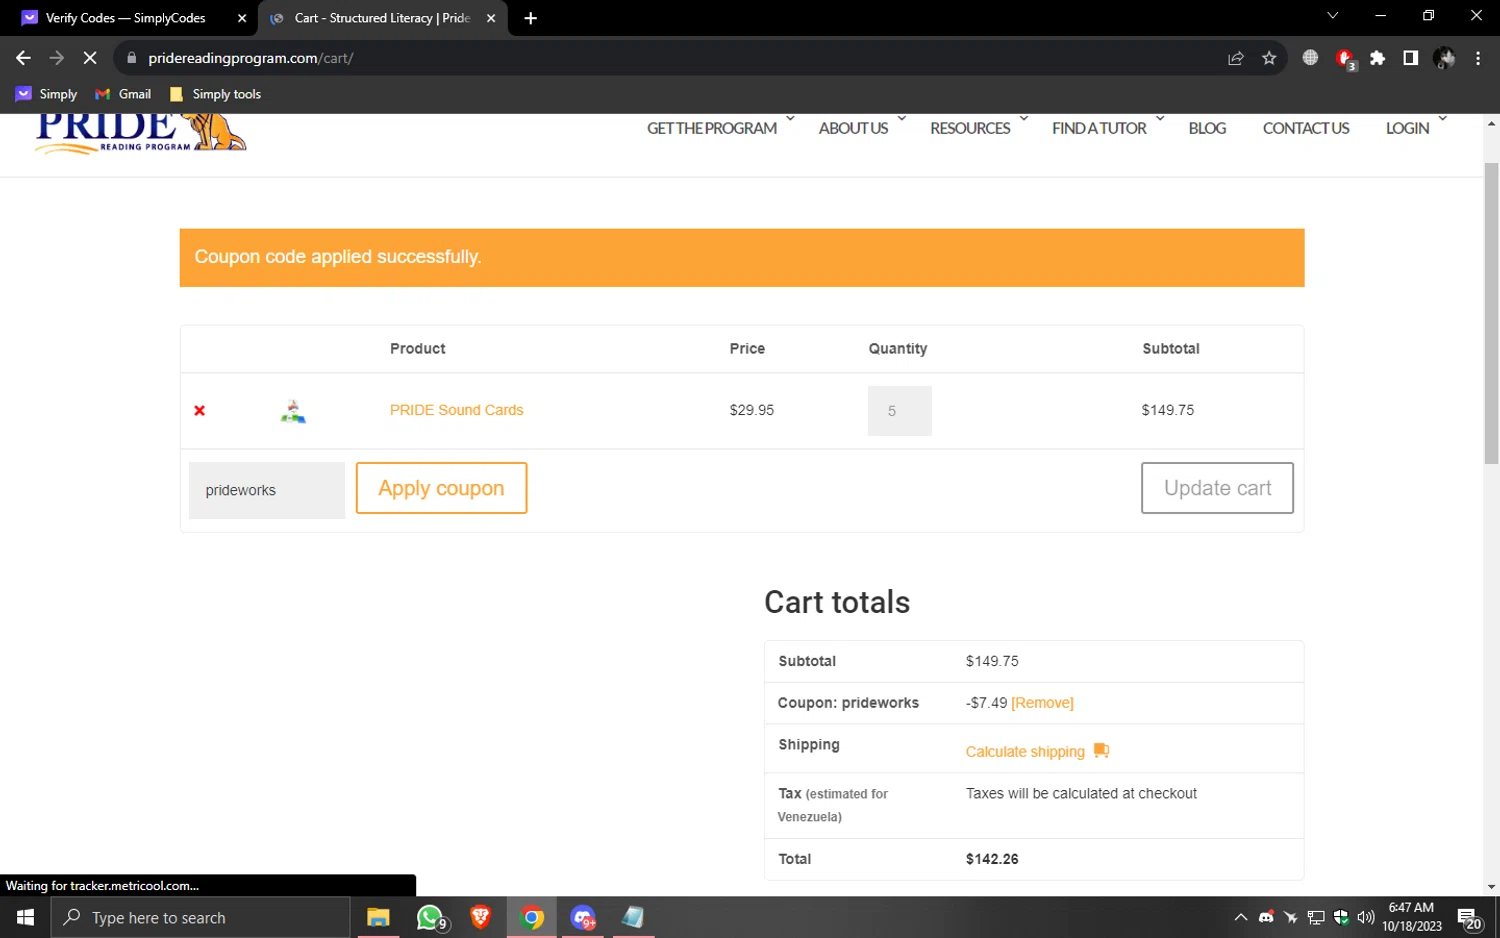Image resolution: width=1500 pixels, height=938 pixels.
Task: Open the notification center with 20 badge
Action: coord(1469,917)
